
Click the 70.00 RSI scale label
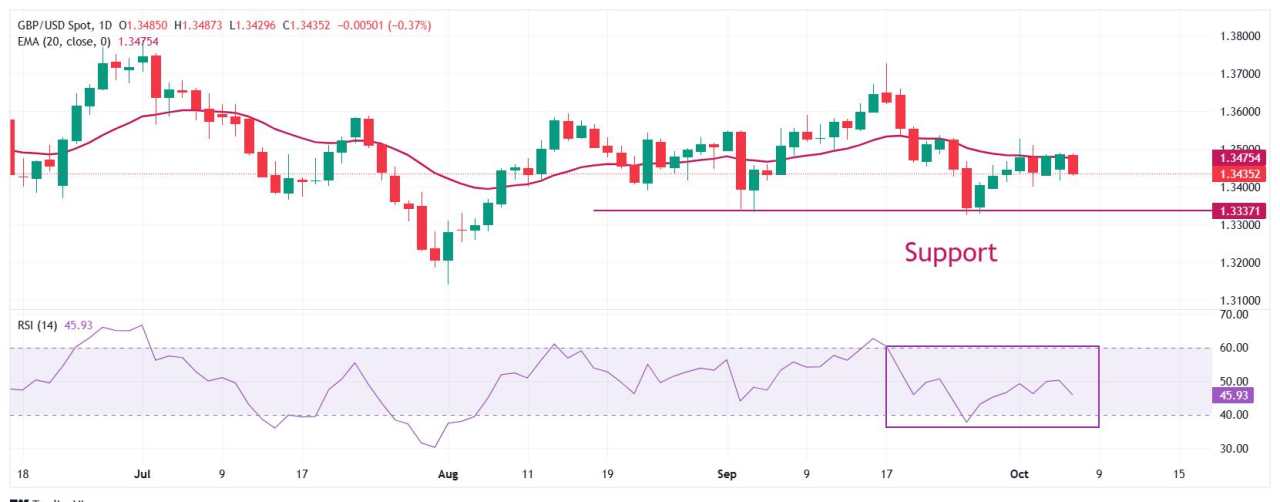click(x=1236, y=314)
